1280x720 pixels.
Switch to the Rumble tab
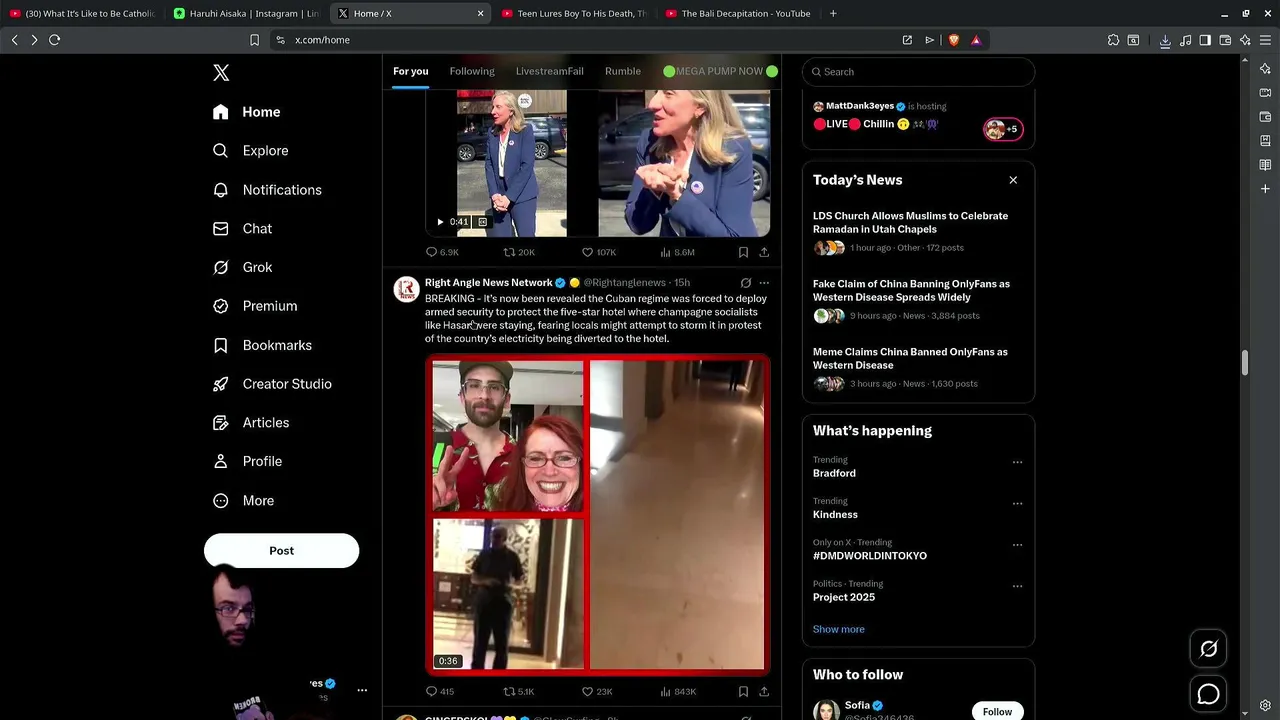point(623,71)
